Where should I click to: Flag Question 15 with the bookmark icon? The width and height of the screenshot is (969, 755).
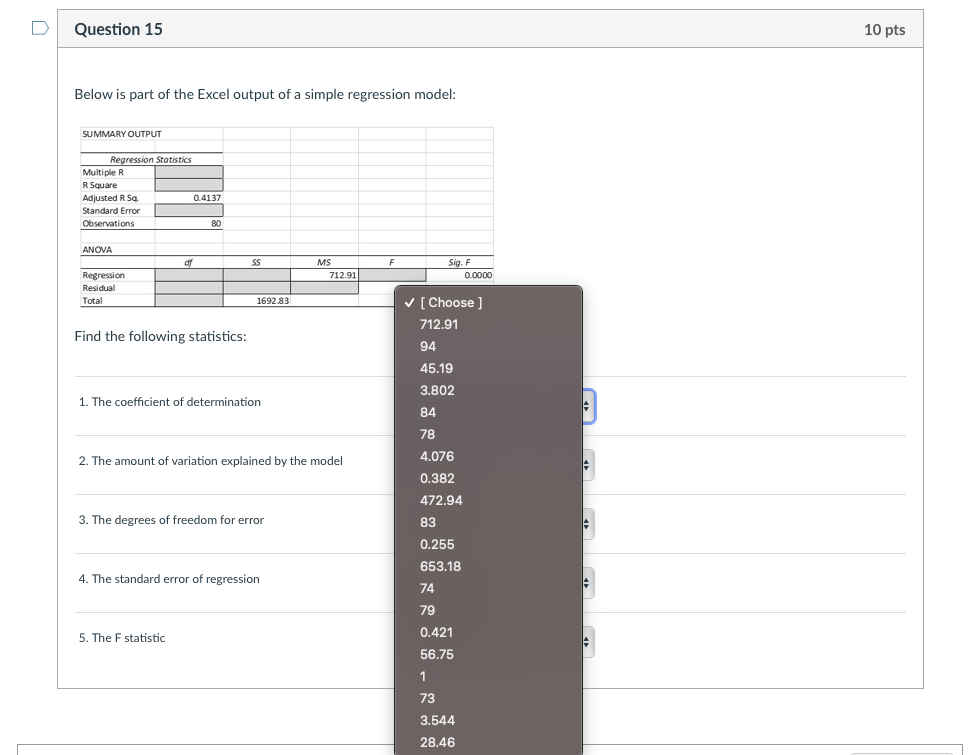pos(40,28)
